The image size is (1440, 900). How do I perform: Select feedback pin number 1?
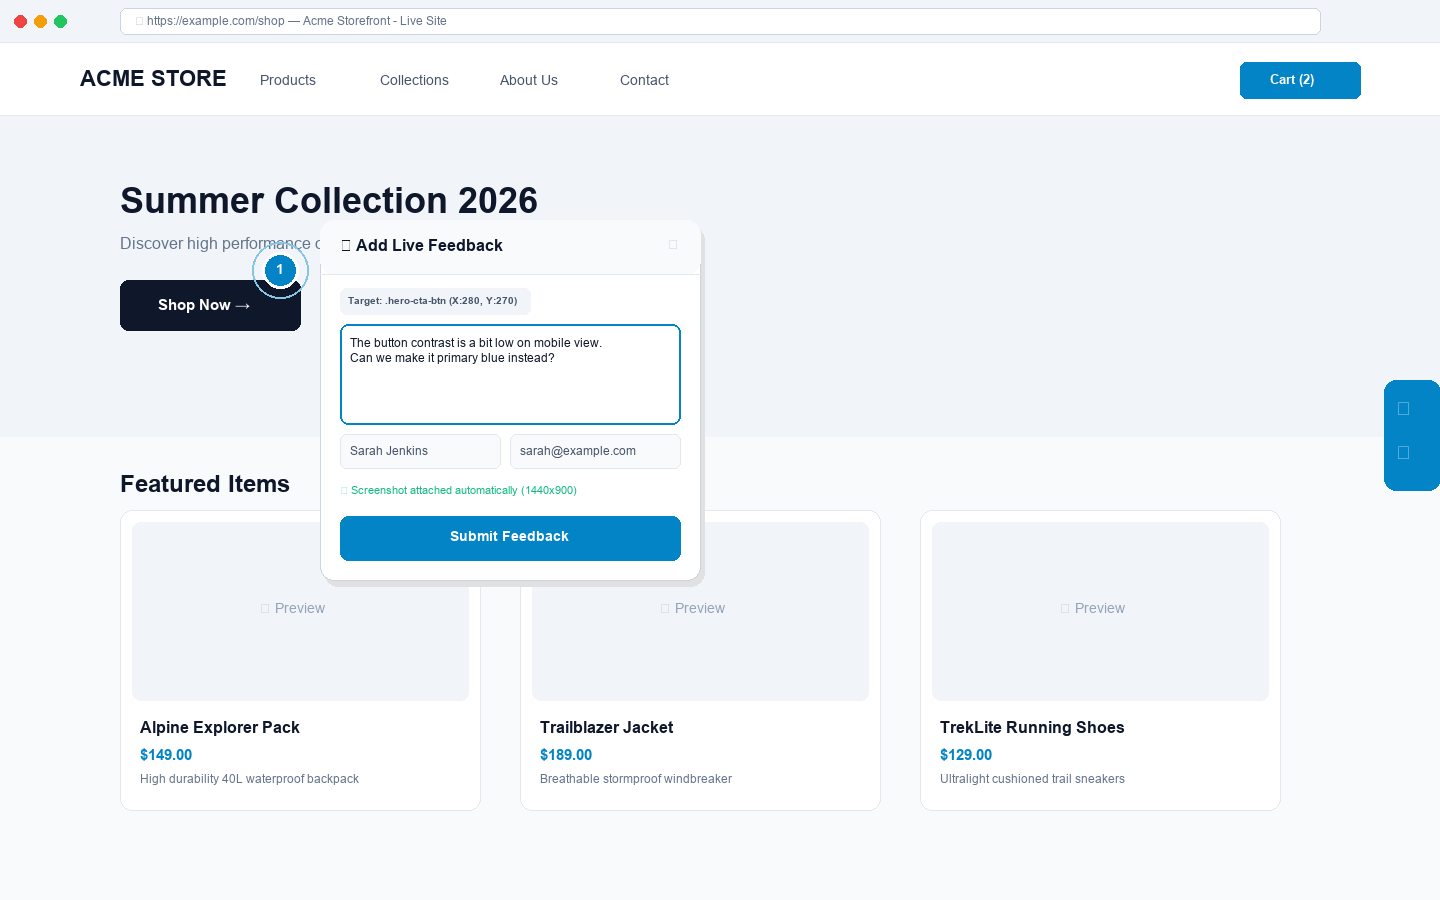[x=280, y=270]
